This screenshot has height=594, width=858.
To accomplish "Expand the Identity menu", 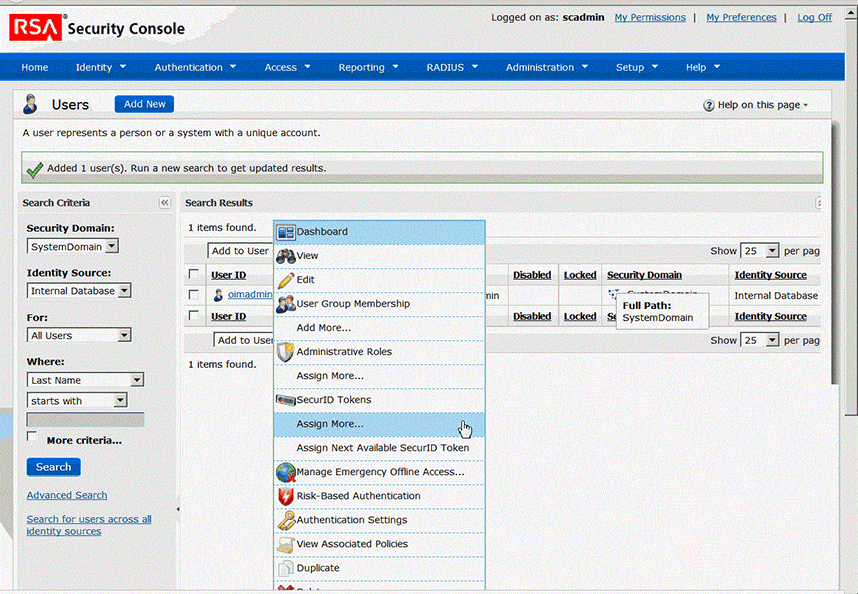I will coord(101,67).
